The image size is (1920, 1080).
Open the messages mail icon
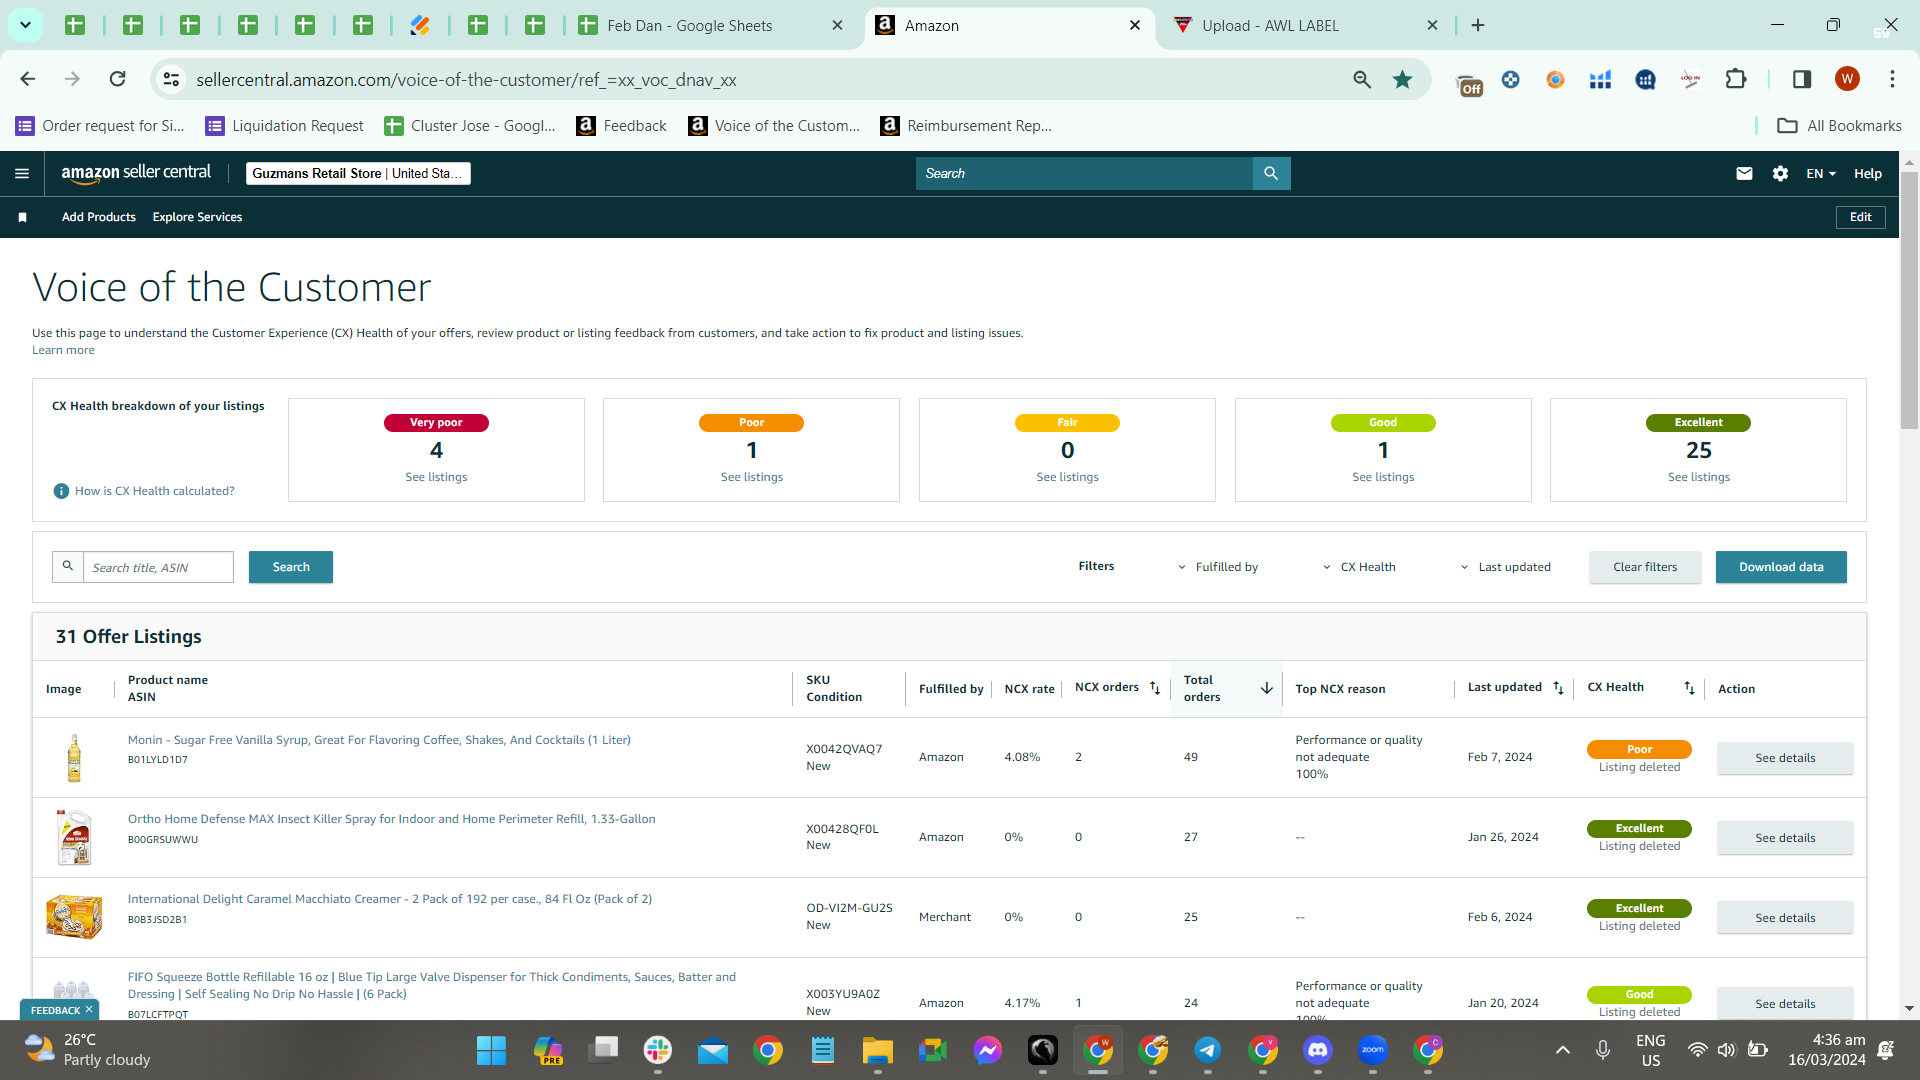[1744, 173]
